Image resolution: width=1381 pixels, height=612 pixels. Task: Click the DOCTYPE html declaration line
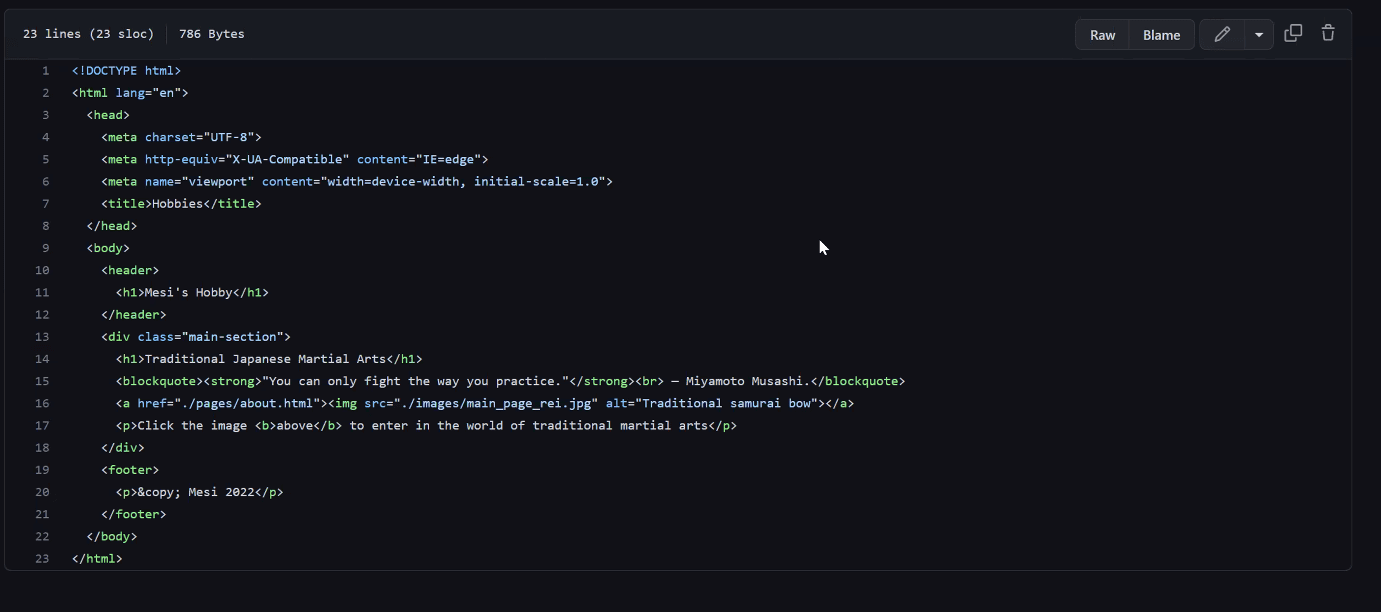click(x=126, y=71)
